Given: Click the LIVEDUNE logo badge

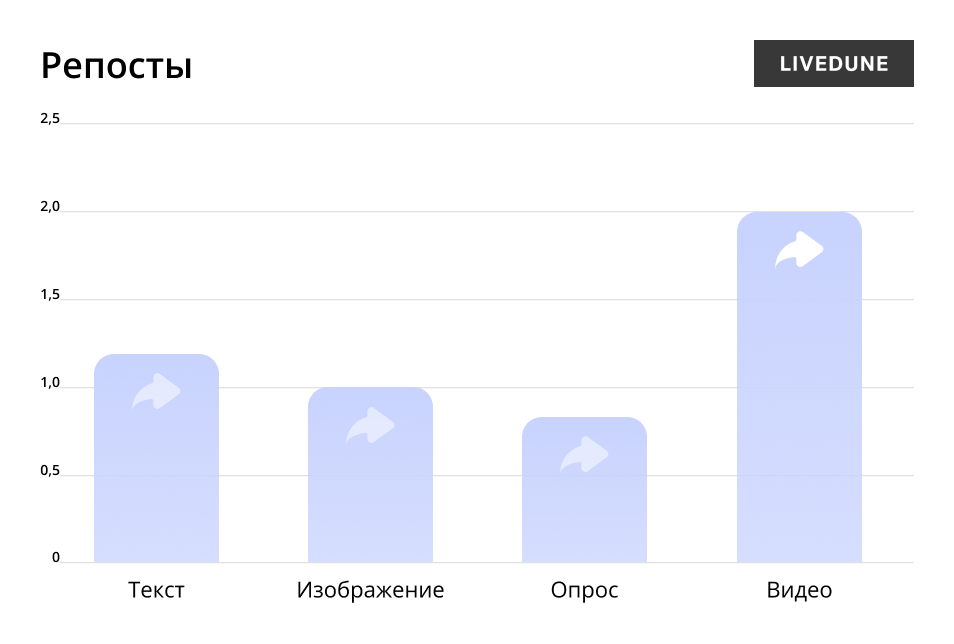Looking at the screenshot, I should click(x=833, y=64).
